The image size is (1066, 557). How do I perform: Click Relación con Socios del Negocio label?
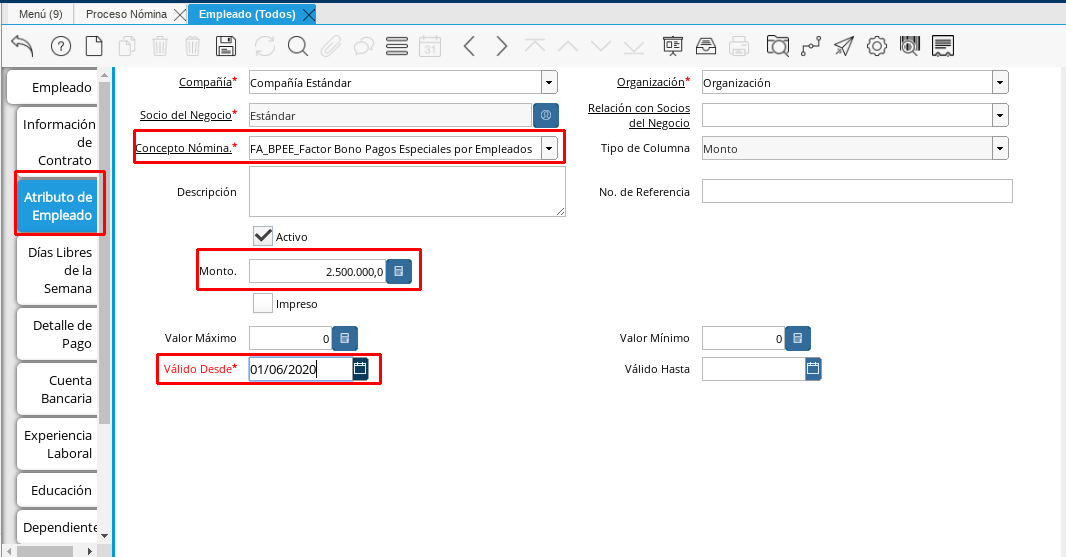pos(639,116)
